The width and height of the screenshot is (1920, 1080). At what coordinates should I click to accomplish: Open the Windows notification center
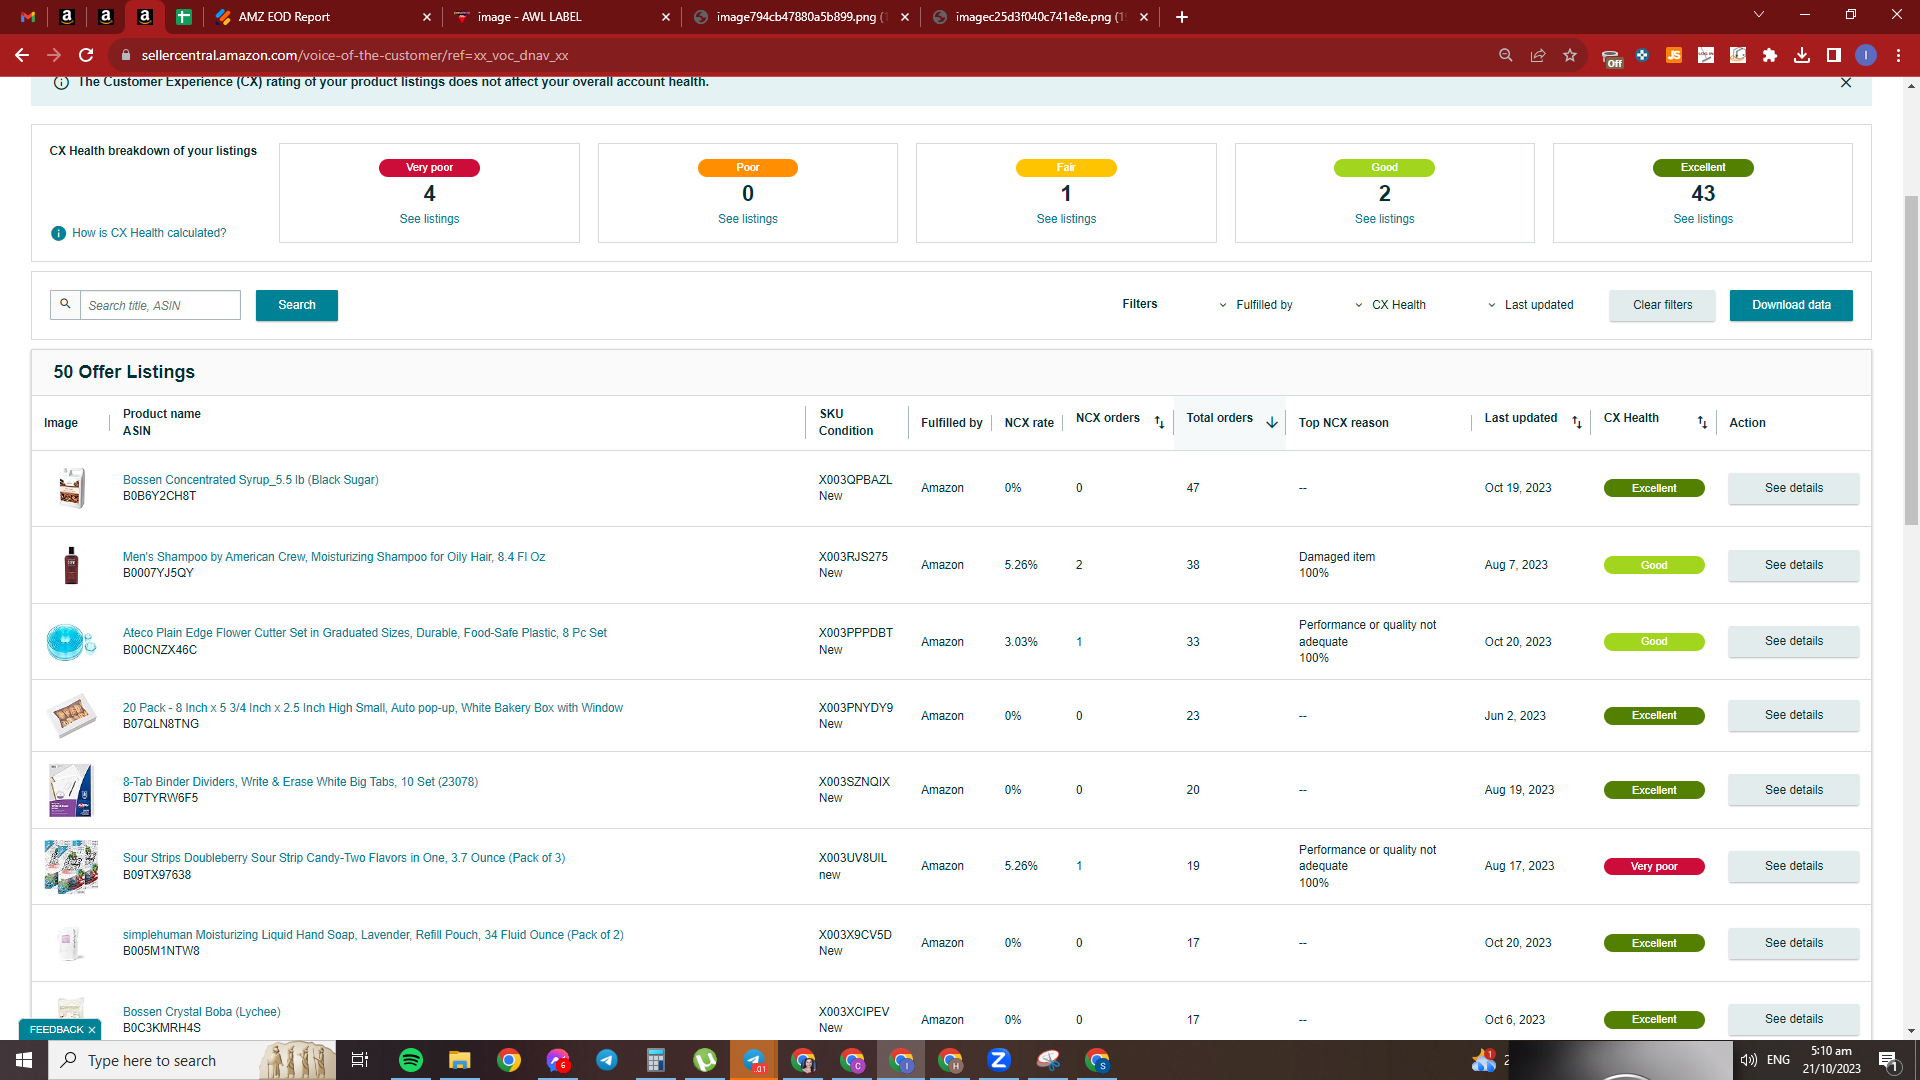(x=1888, y=1061)
